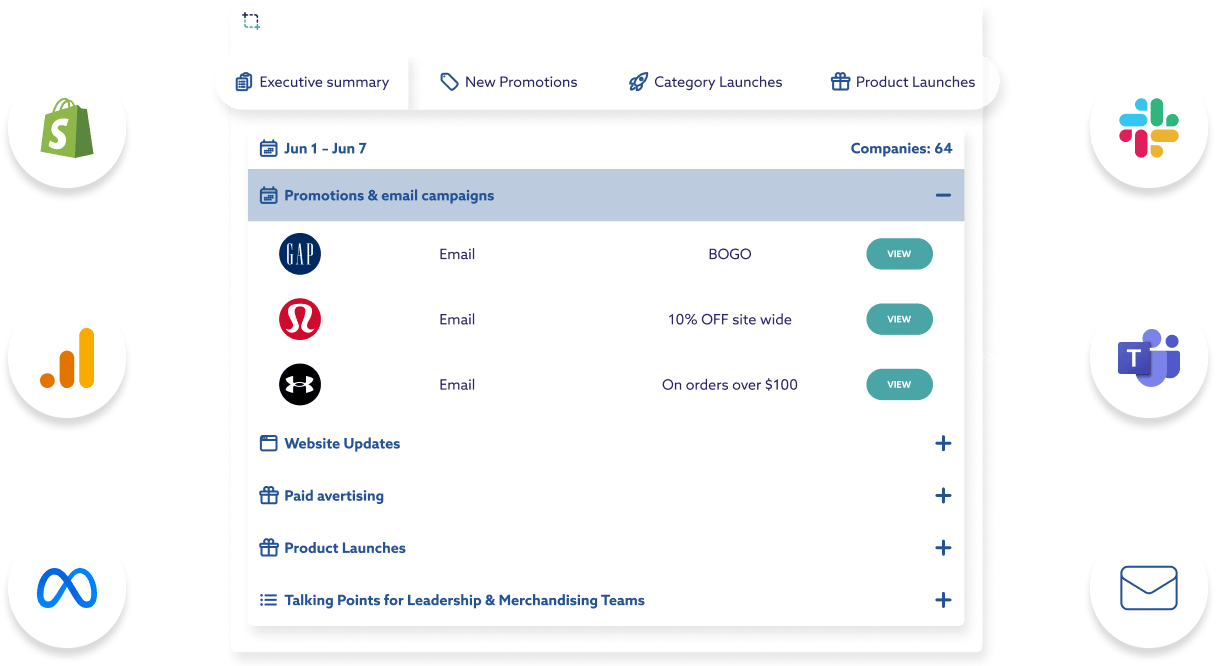Click the Slack logo icon
1216x666 pixels.
[x=1149, y=128]
